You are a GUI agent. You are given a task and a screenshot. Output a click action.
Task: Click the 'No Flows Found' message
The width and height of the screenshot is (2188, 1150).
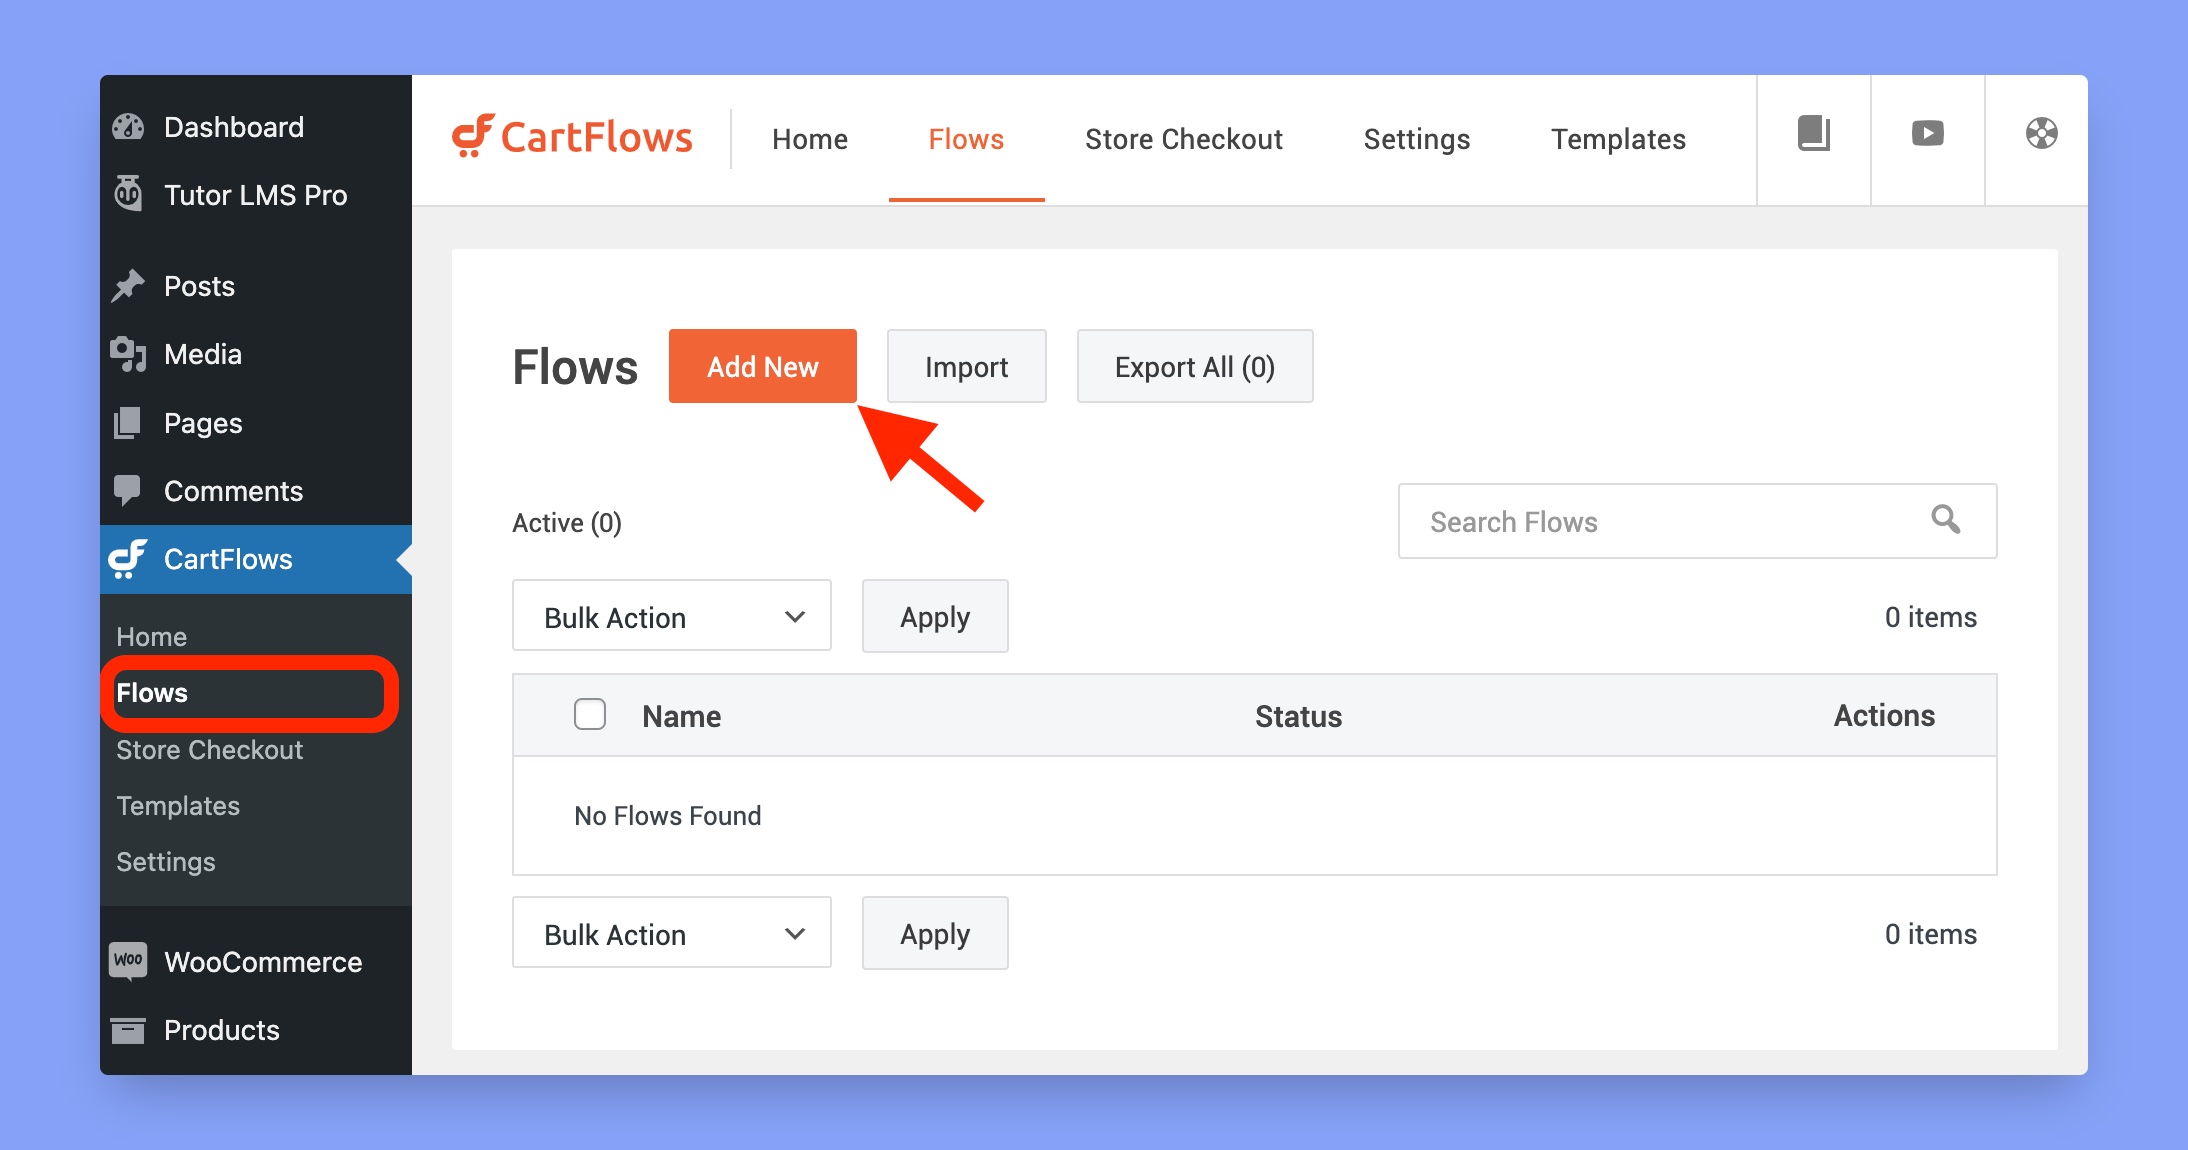667,816
